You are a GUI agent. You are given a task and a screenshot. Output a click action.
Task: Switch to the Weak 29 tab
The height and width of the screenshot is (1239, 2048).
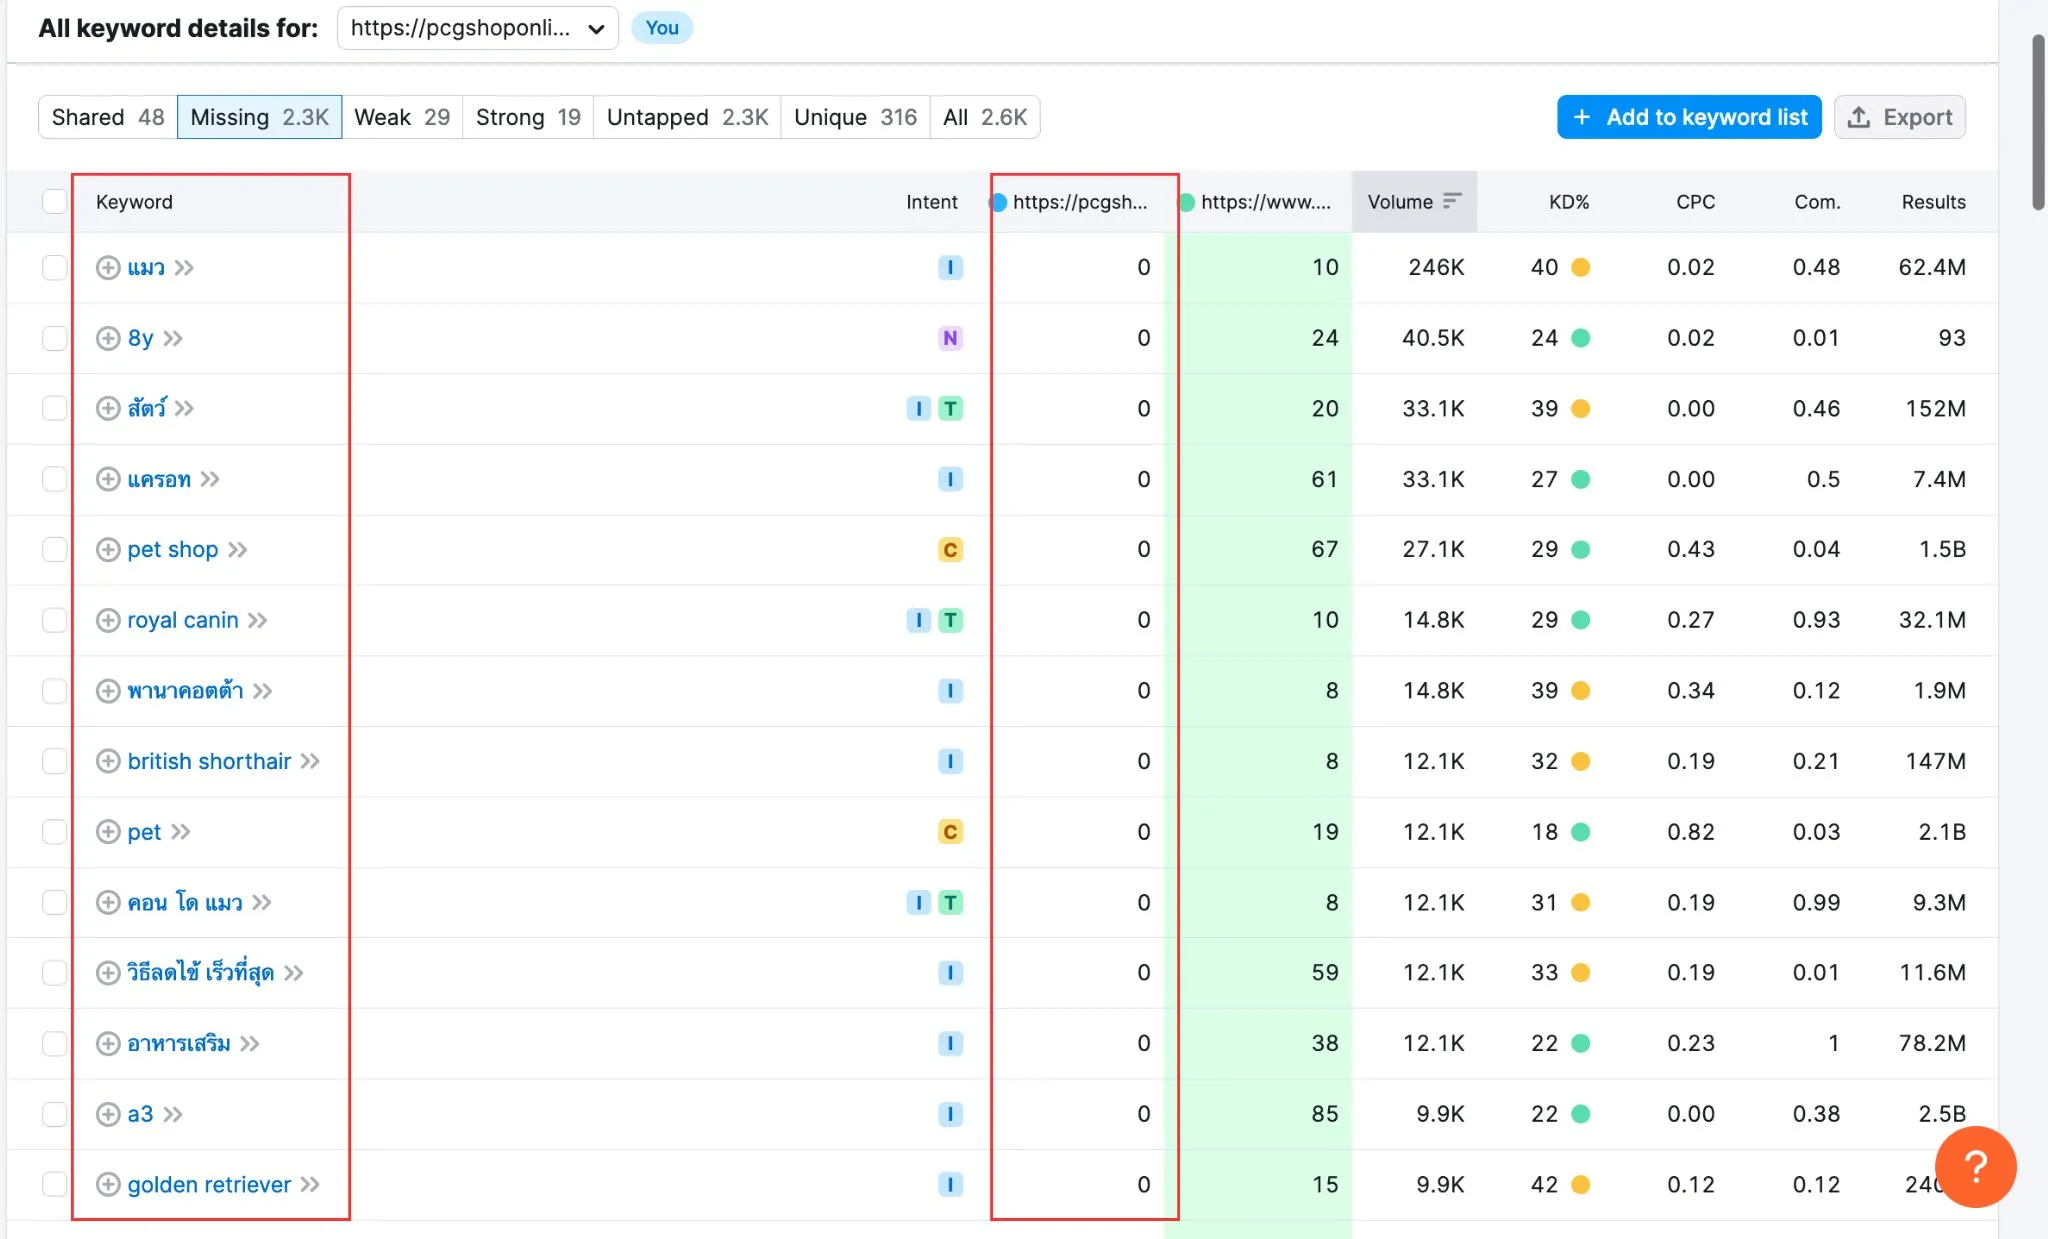(402, 117)
